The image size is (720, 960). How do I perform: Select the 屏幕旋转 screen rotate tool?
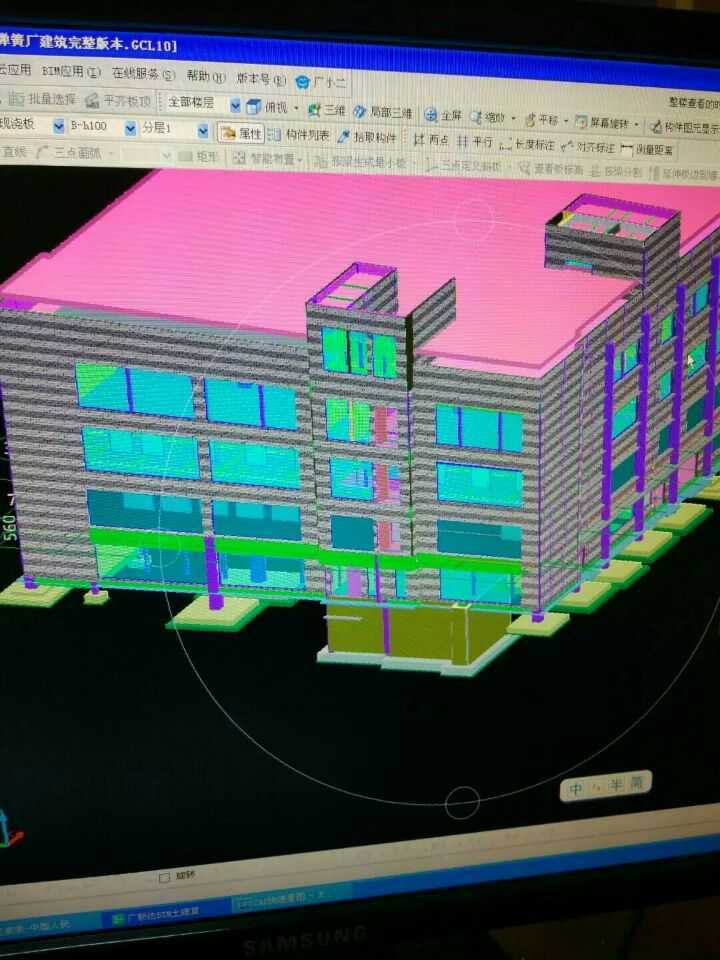pyautogui.click(x=602, y=123)
